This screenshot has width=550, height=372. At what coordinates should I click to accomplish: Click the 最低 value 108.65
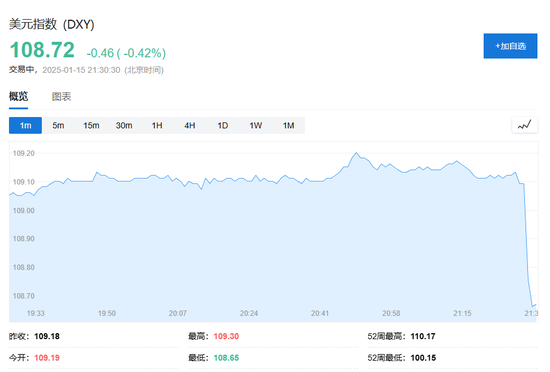point(226,358)
